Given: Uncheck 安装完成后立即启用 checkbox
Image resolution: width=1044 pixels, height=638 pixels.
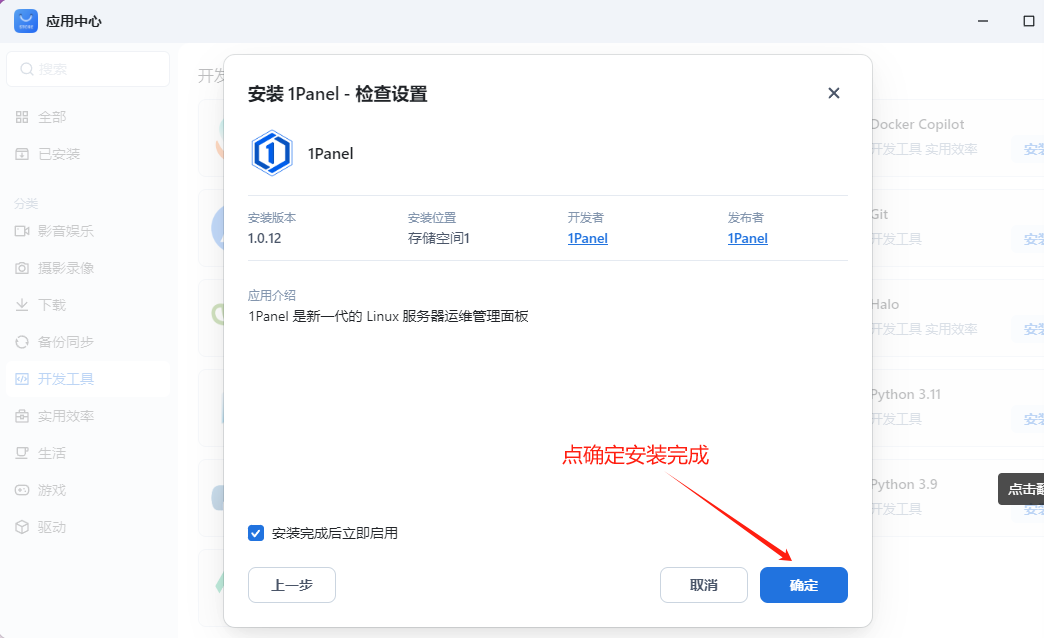Looking at the screenshot, I should [x=256, y=533].
